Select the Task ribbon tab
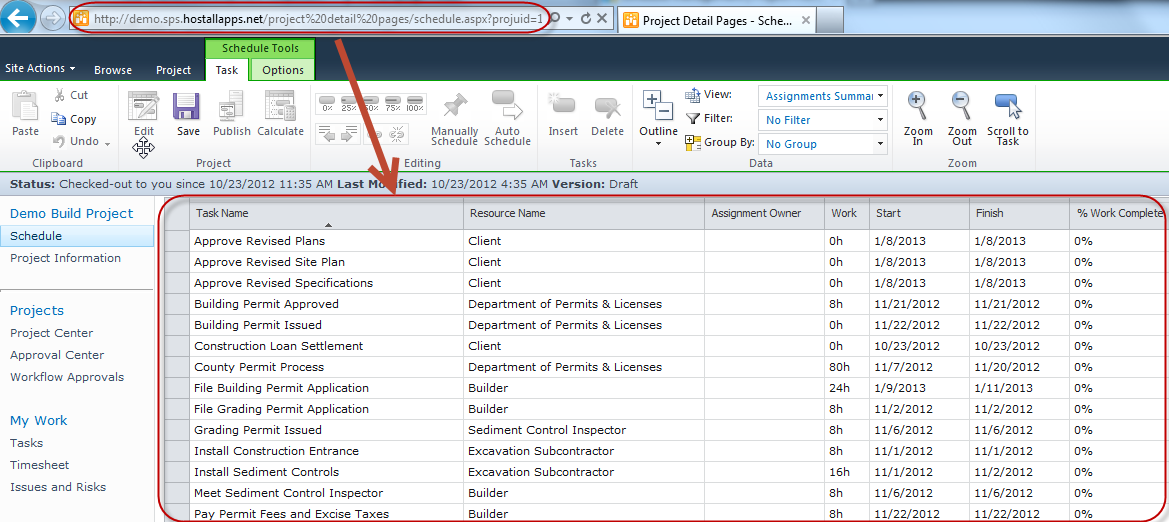This screenshot has width=1169, height=522. coord(227,70)
